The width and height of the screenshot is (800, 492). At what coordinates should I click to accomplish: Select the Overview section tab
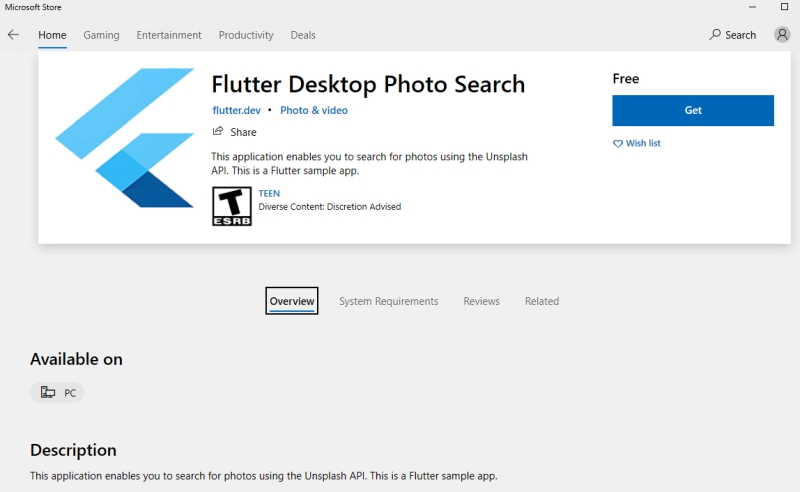pos(292,301)
